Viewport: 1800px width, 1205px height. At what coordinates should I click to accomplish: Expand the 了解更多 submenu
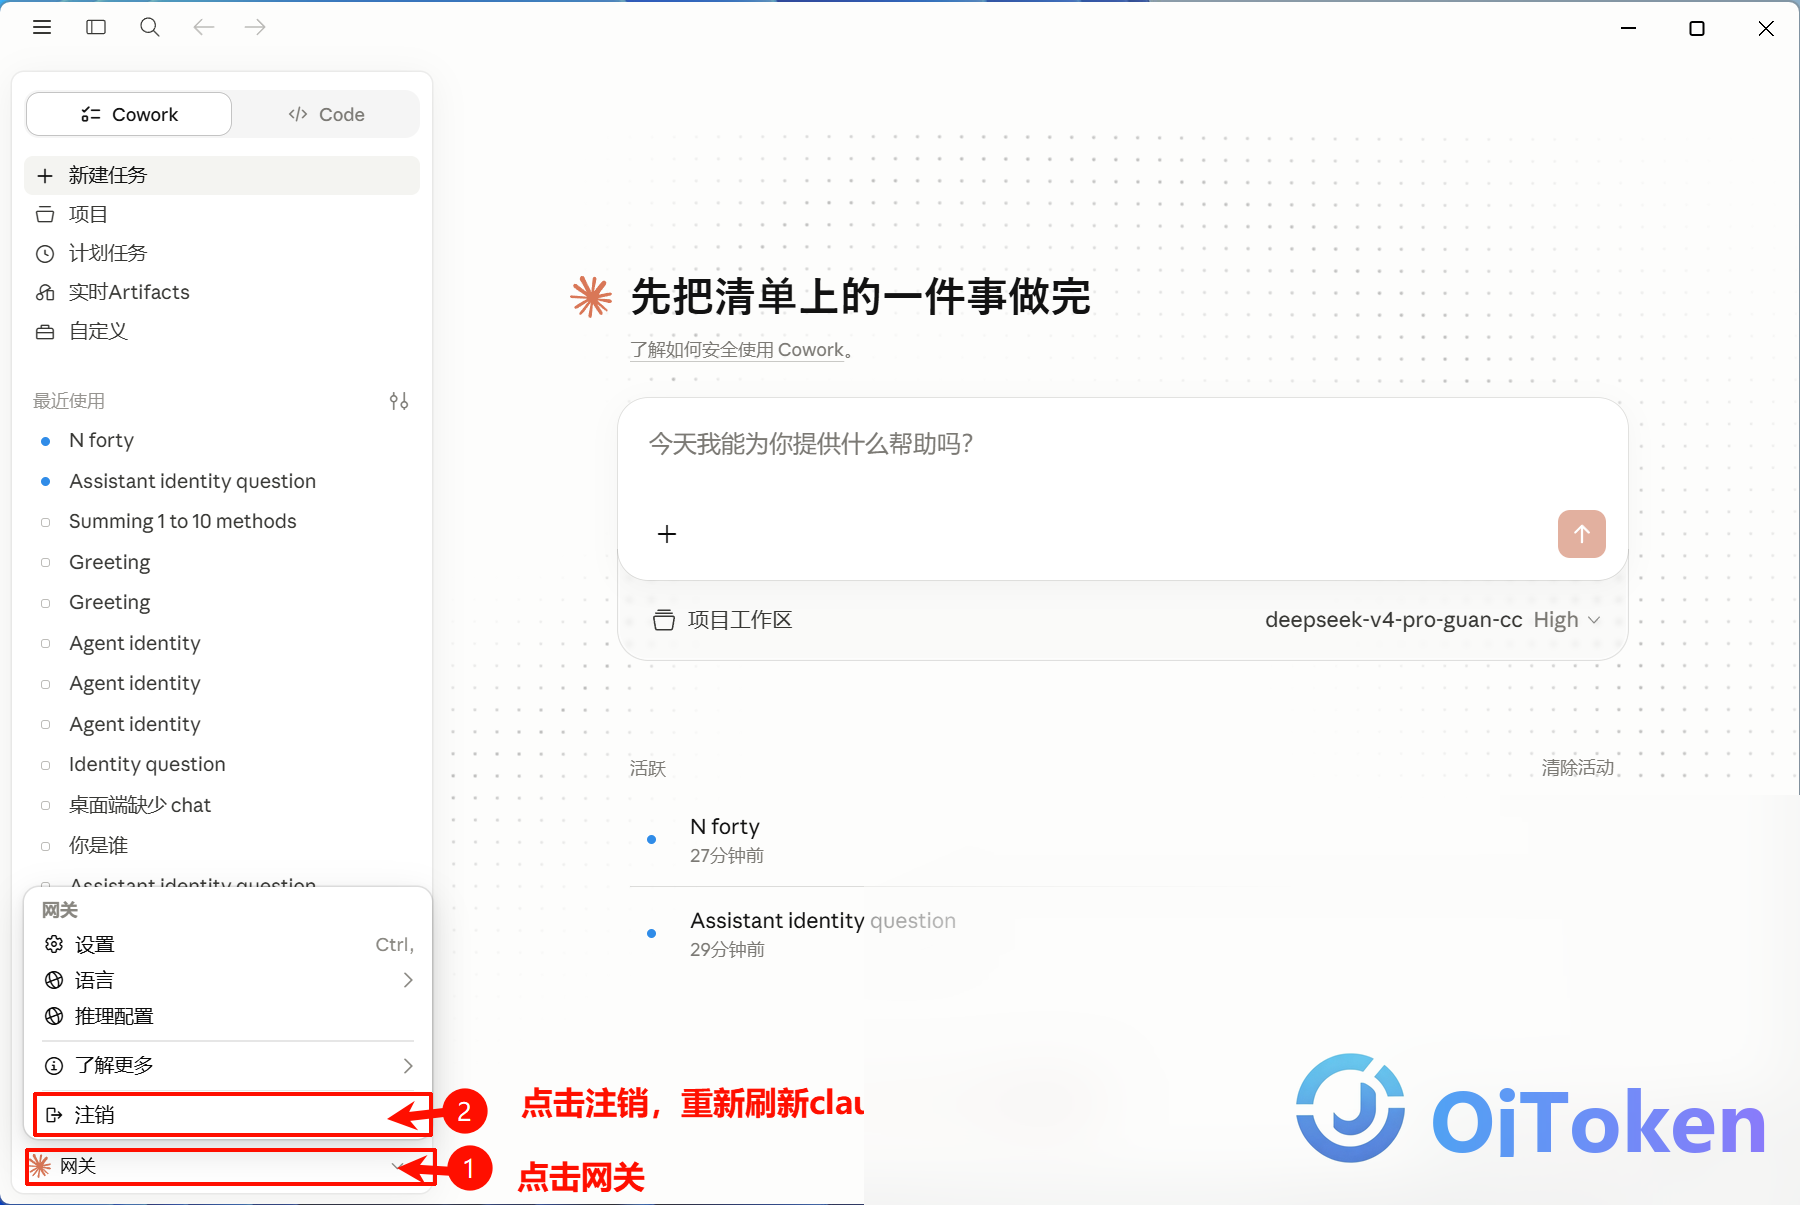(228, 1065)
